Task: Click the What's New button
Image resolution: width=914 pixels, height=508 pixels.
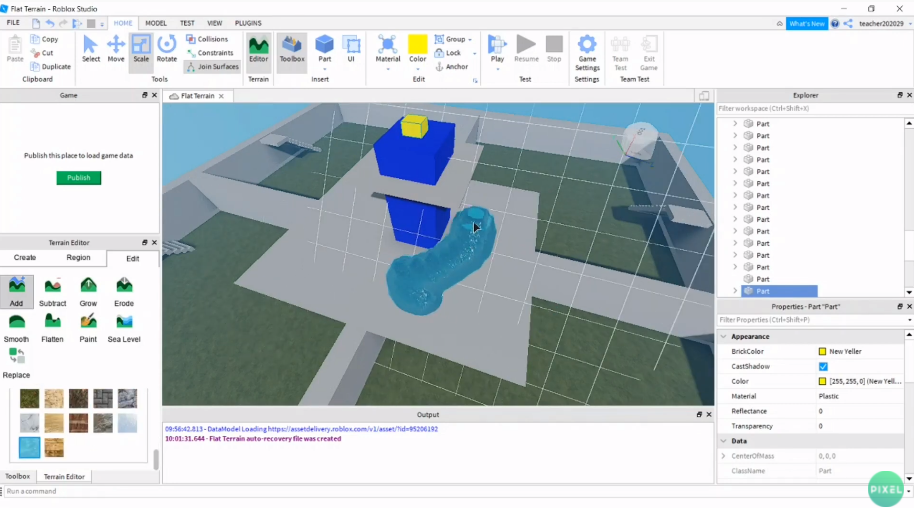Action: (x=807, y=23)
